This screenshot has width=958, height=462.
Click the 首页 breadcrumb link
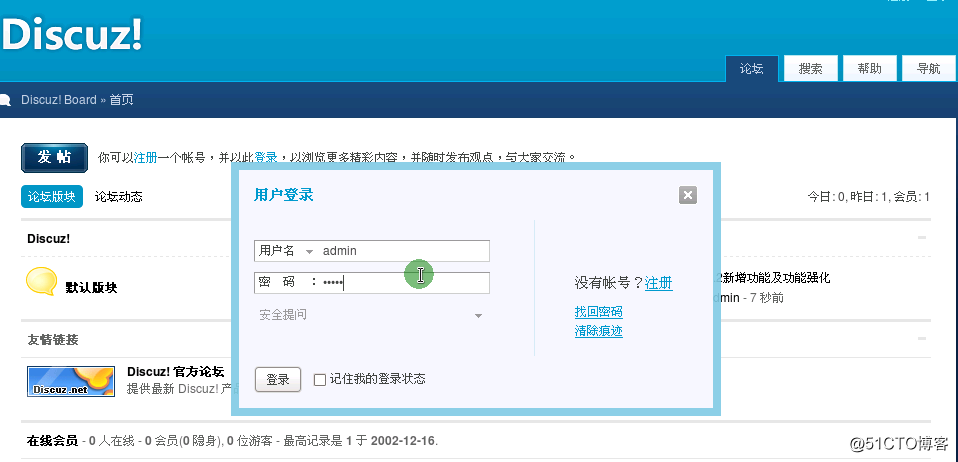point(121,100)
